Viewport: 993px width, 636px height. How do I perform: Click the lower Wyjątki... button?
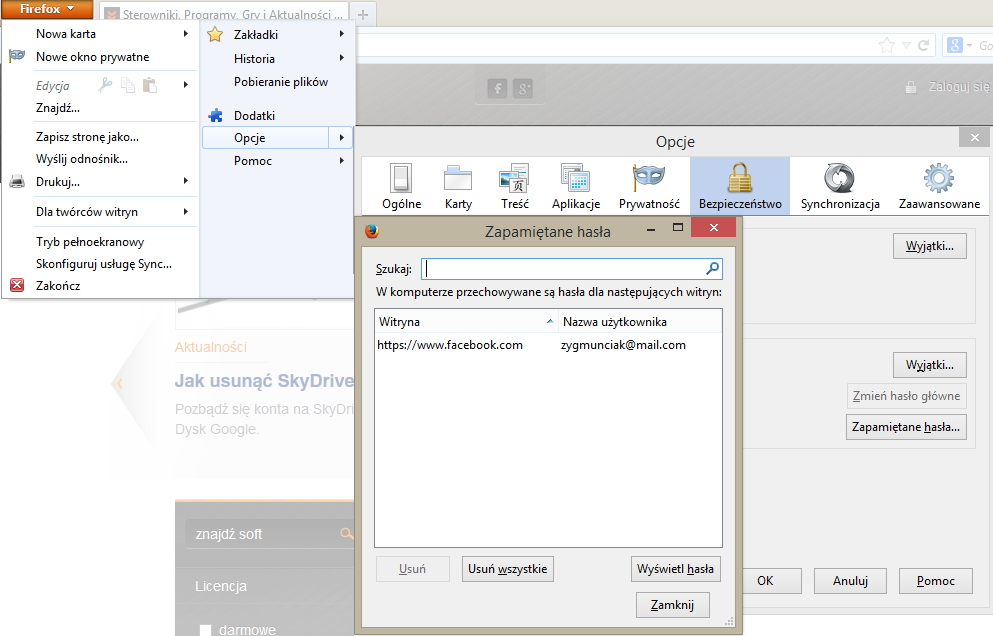[x=930, y=365]
